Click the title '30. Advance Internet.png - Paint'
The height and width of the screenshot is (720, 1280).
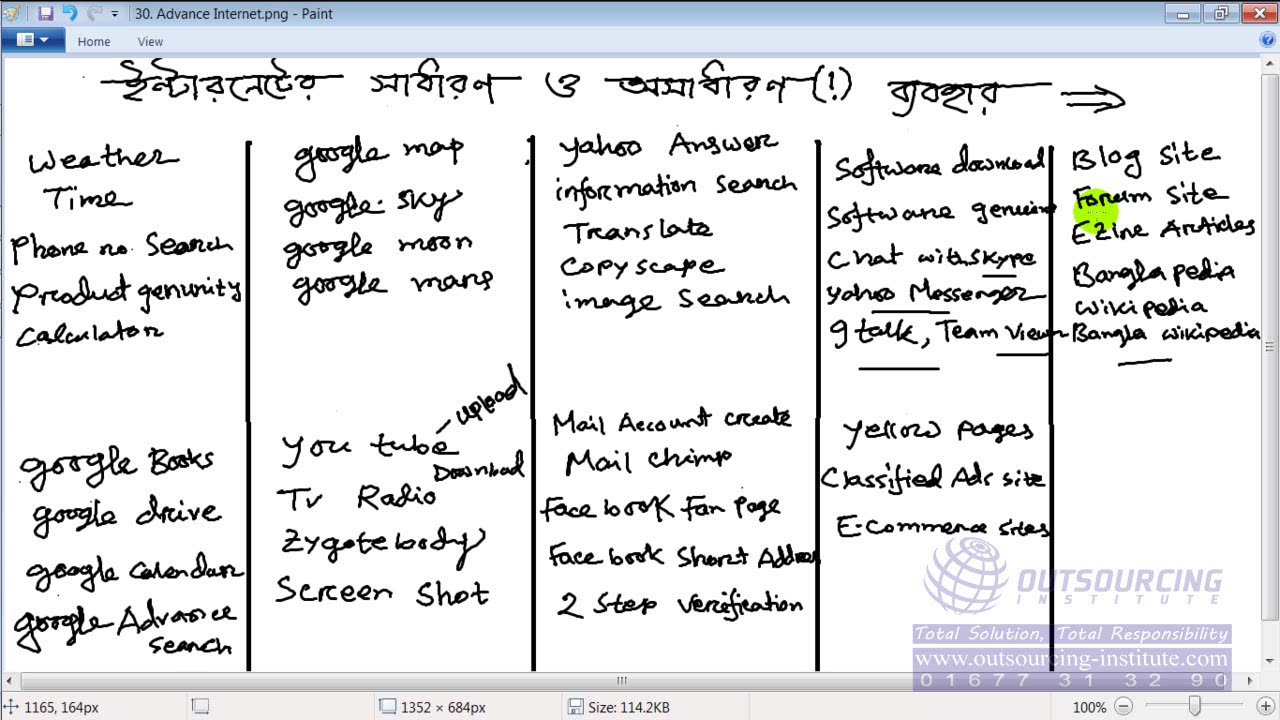[x=233, y=14]
